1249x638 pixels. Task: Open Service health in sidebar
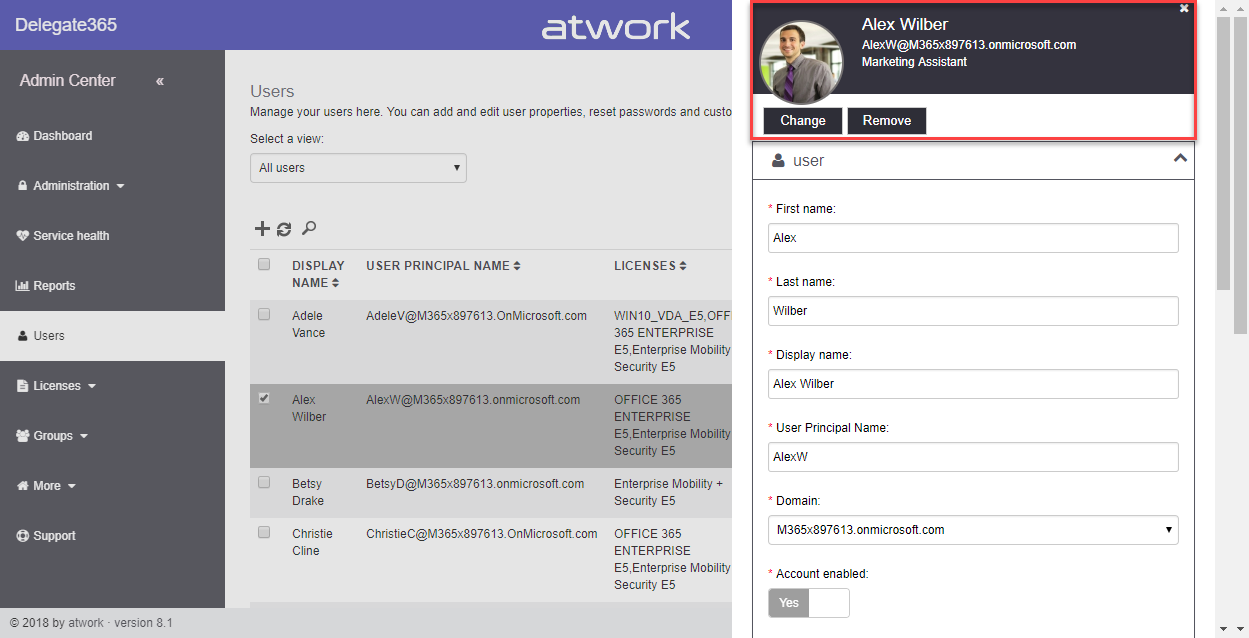70,236
